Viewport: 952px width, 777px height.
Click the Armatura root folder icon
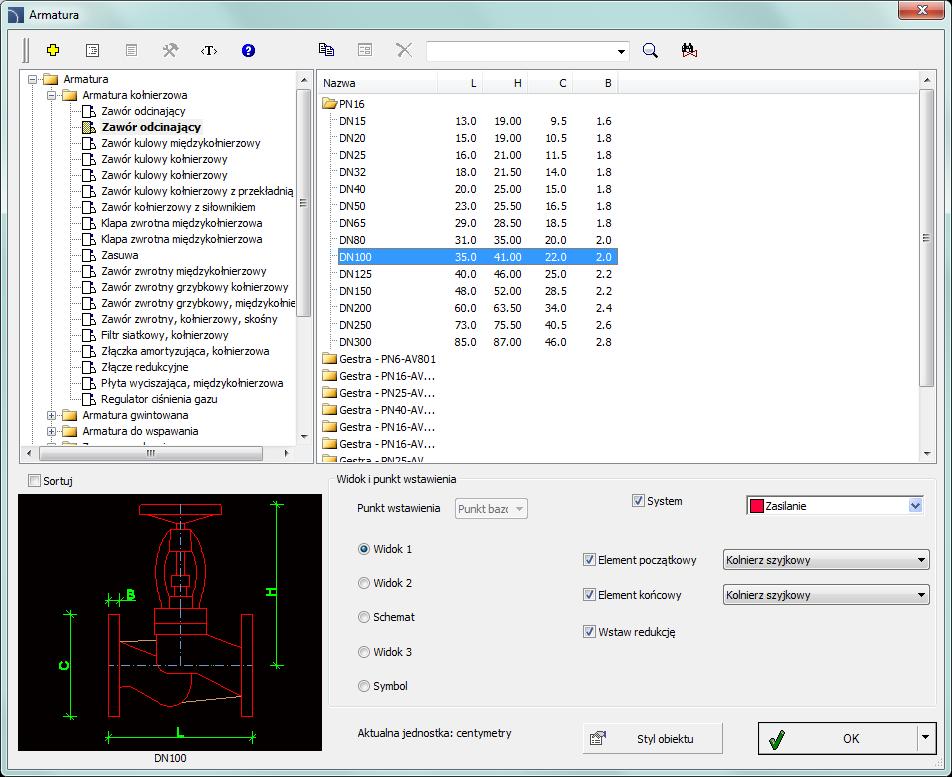51,79
